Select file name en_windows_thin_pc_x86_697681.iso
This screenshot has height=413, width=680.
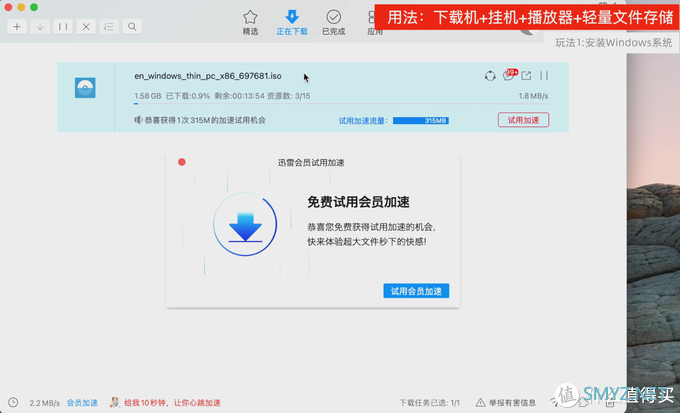coord(208,76)
